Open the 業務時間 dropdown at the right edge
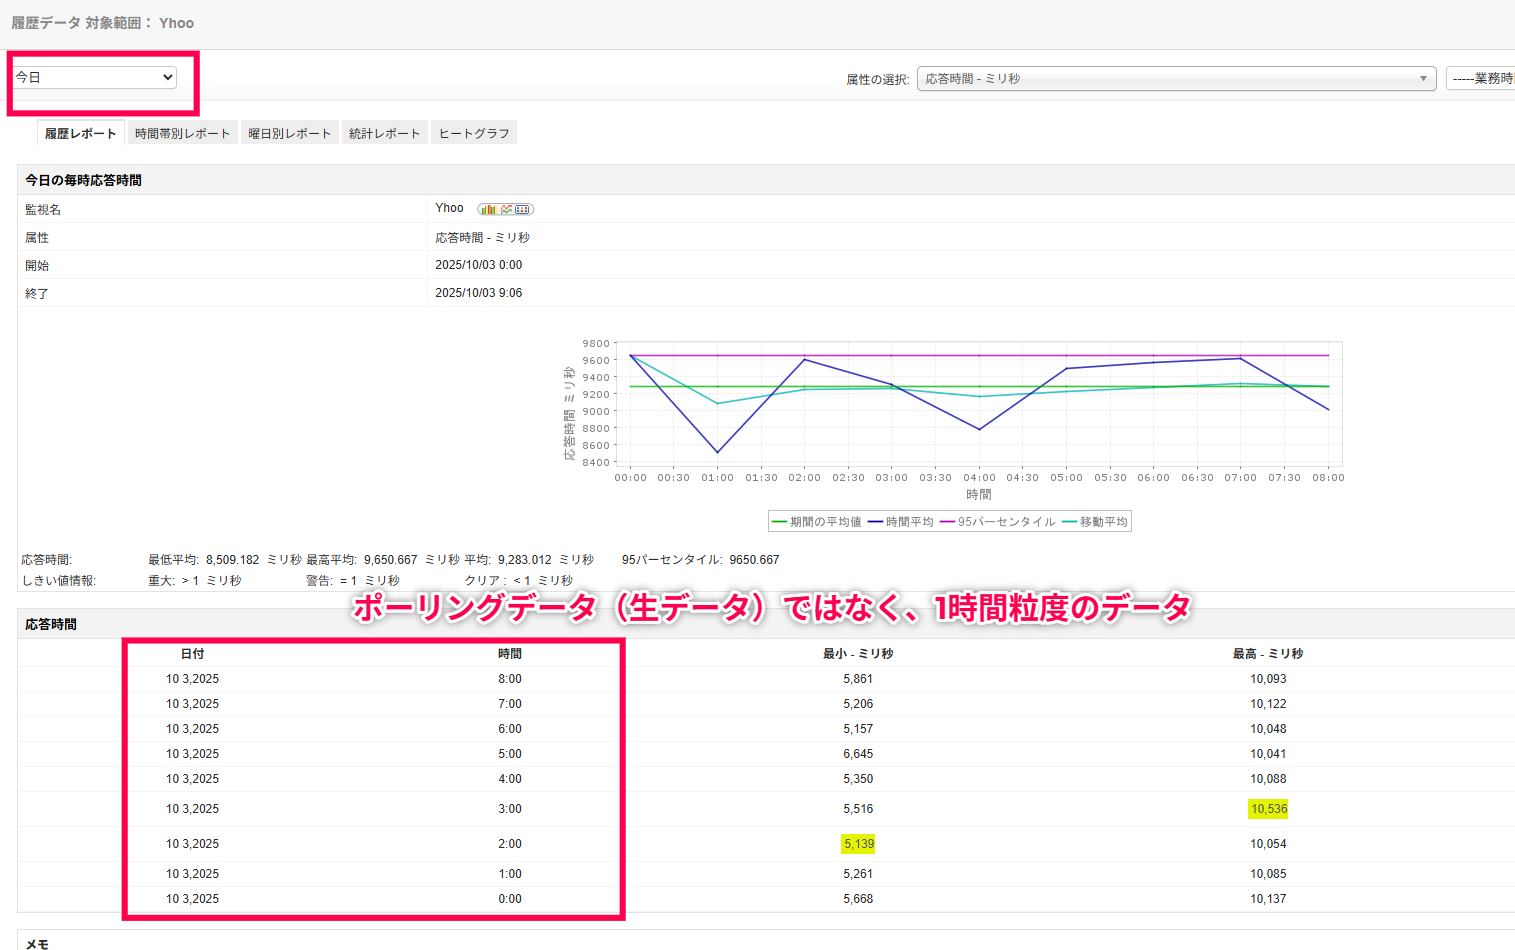 pyautogui.click(x=1481, y=78)
